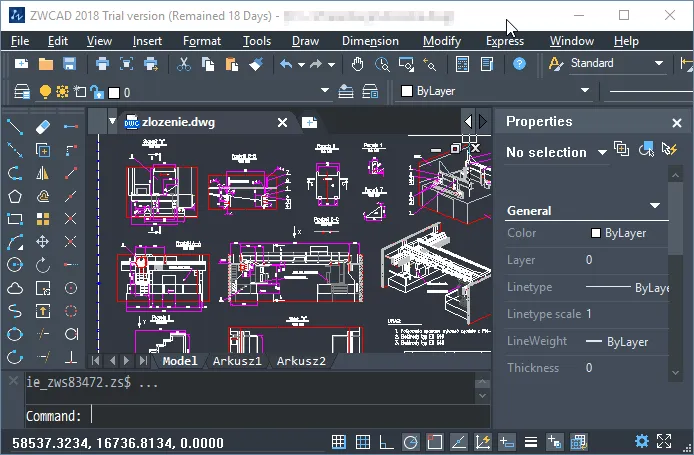
Task: Toggle Object Snap in status bar
Action: point(435,441)
